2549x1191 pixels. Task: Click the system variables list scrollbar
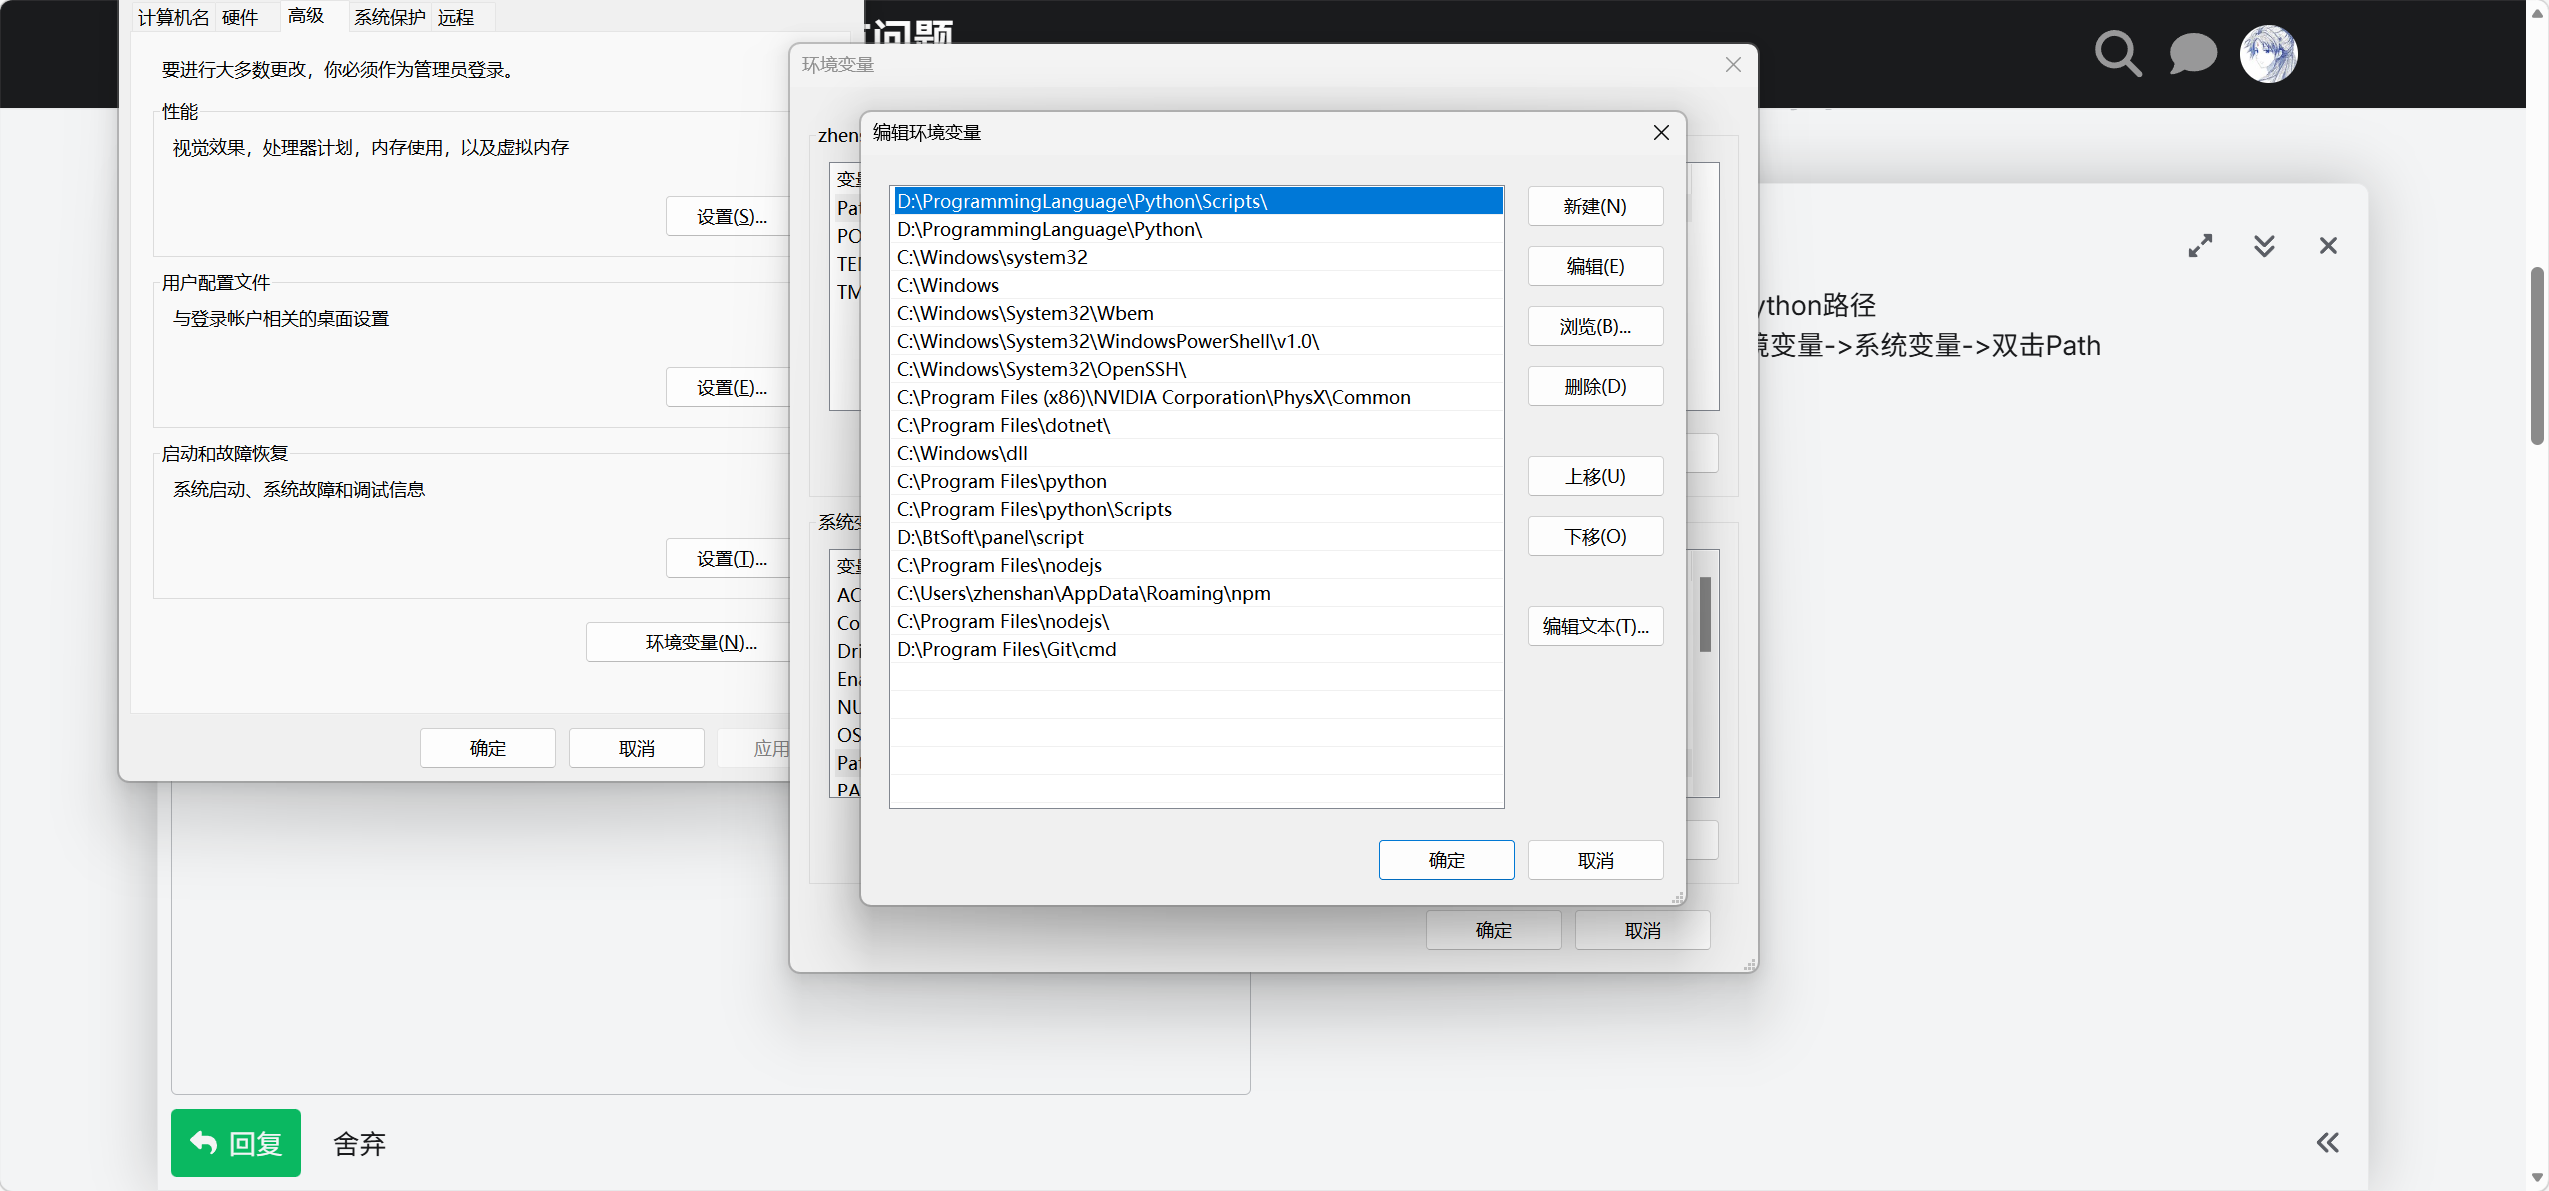tap(1705, 614)
